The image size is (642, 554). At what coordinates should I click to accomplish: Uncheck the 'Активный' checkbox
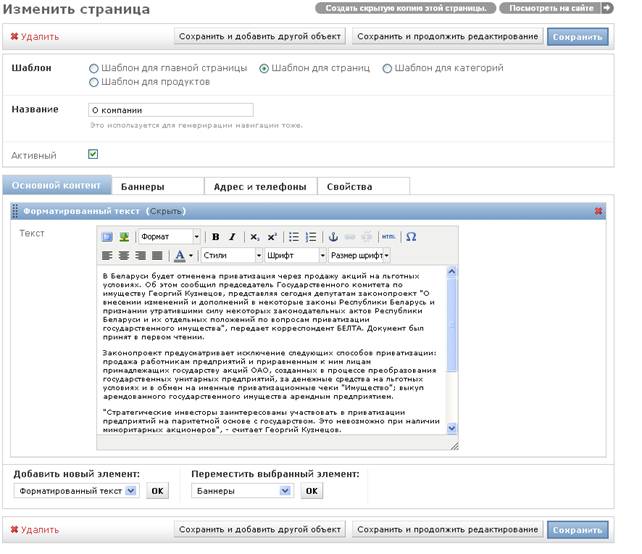click(93, 154)
